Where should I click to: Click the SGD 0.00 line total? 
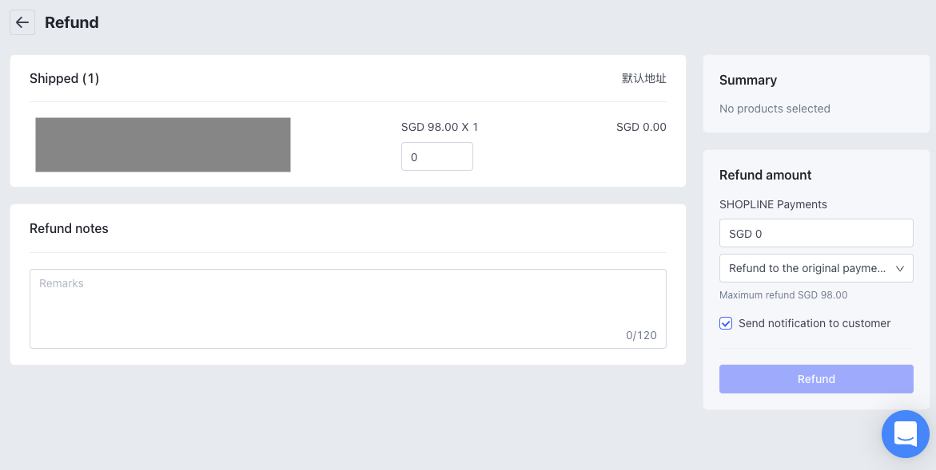[641, 127]
